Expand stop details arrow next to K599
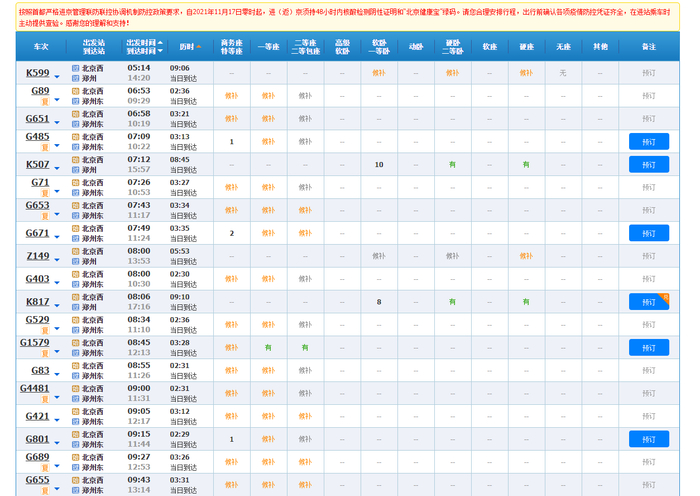The image size is (700, 496). tap(57, 77)
